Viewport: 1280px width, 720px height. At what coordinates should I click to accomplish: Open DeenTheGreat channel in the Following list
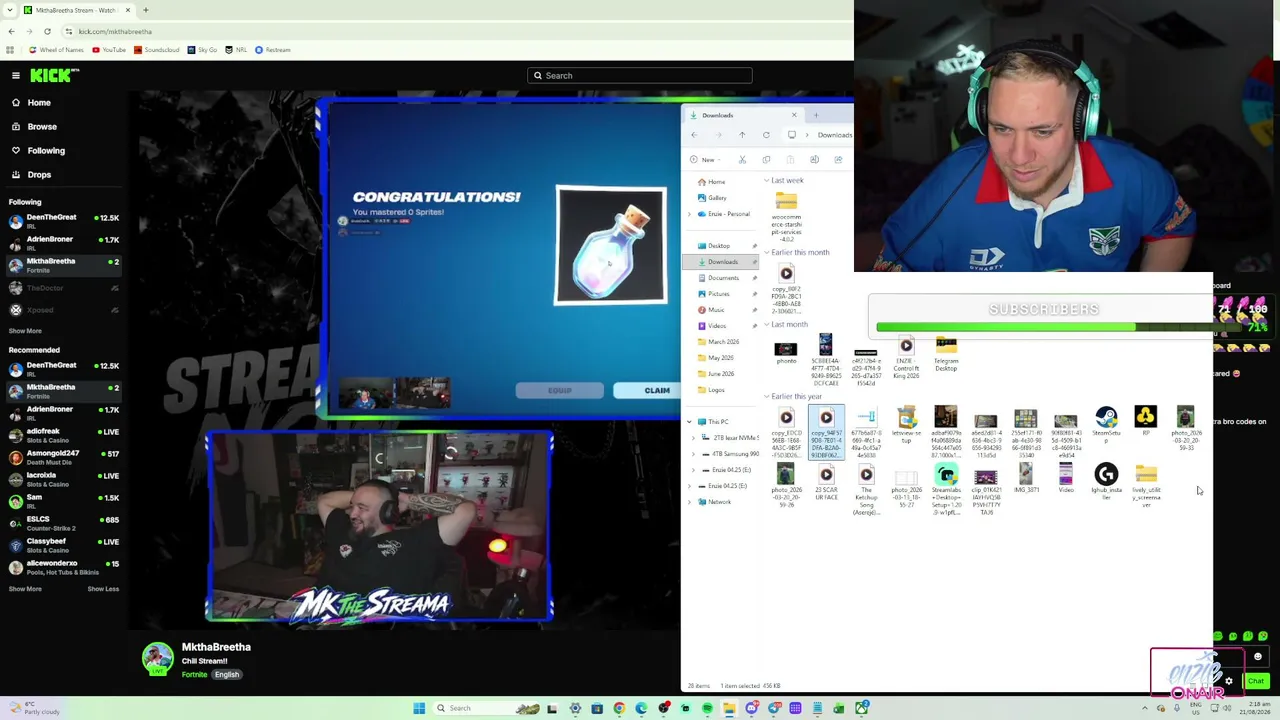click(62, 221)
